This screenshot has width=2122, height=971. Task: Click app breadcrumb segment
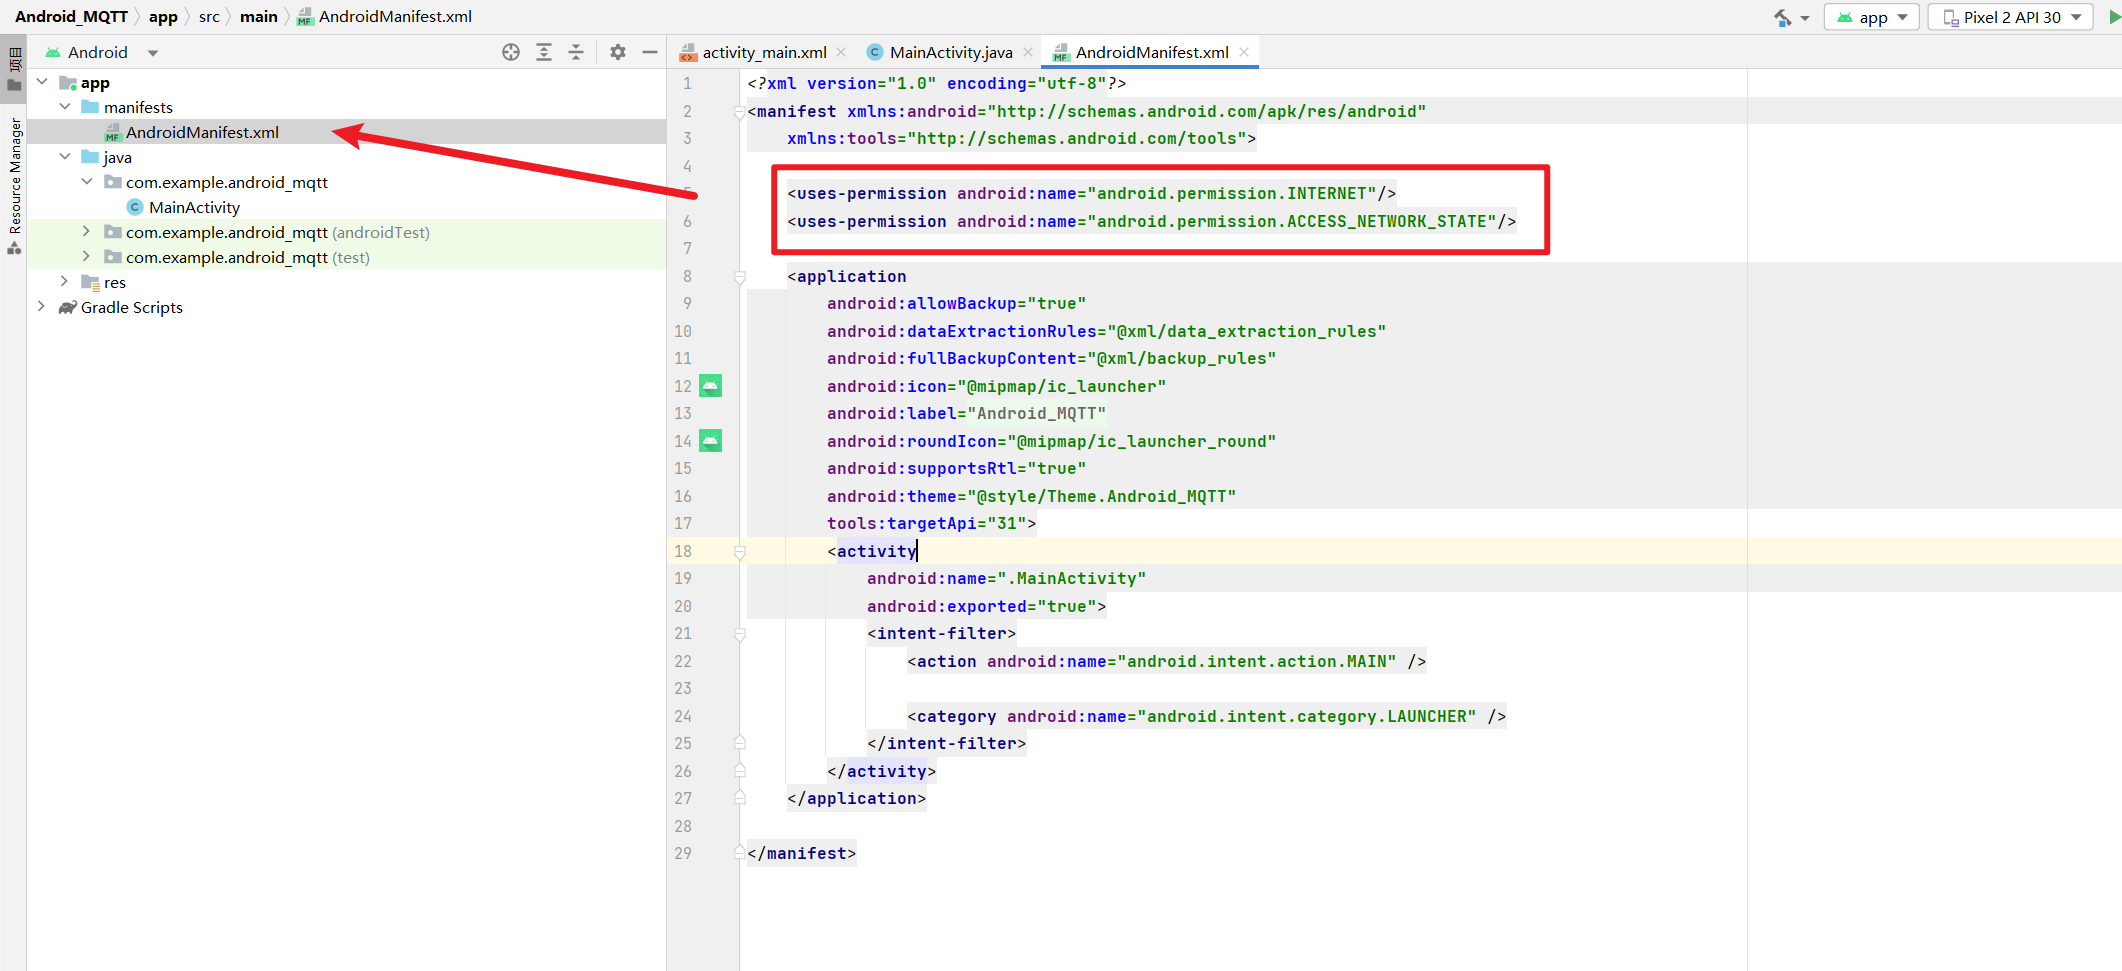tap(163, 17)
